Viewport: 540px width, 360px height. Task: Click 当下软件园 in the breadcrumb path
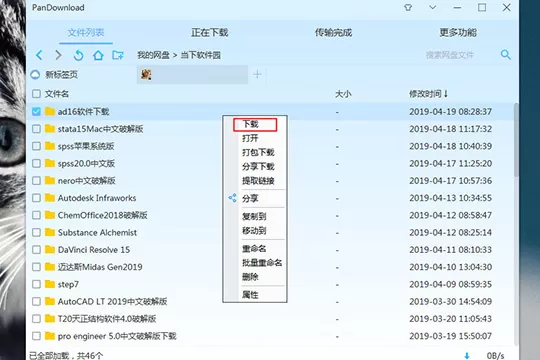(201, 55)
